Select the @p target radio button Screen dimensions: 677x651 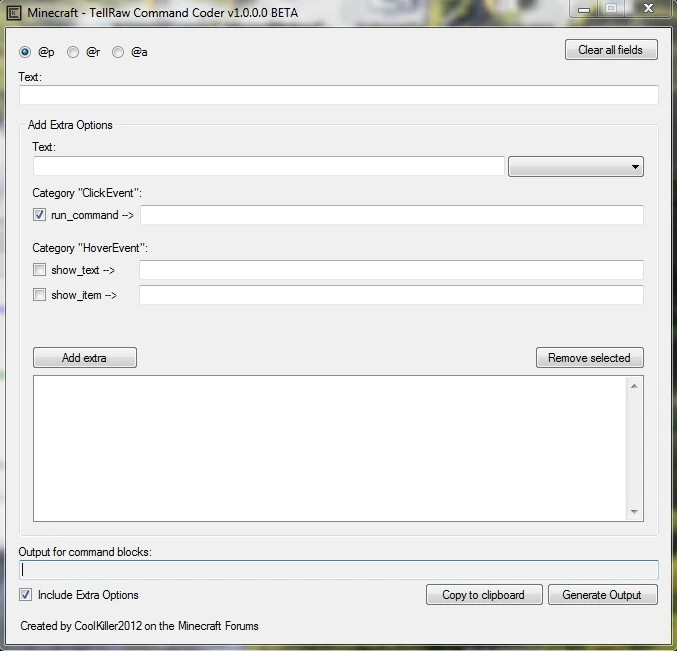(25, 52)
